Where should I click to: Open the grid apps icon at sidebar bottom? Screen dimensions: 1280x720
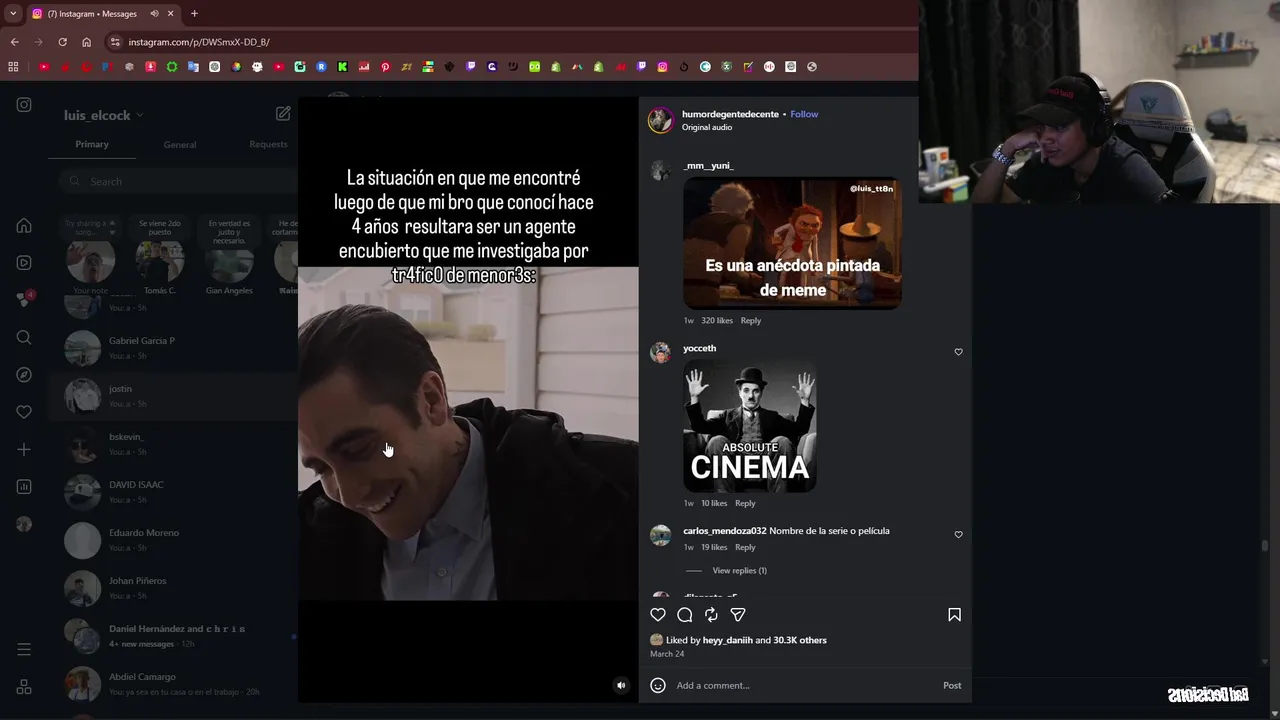(x=24, y=687)
